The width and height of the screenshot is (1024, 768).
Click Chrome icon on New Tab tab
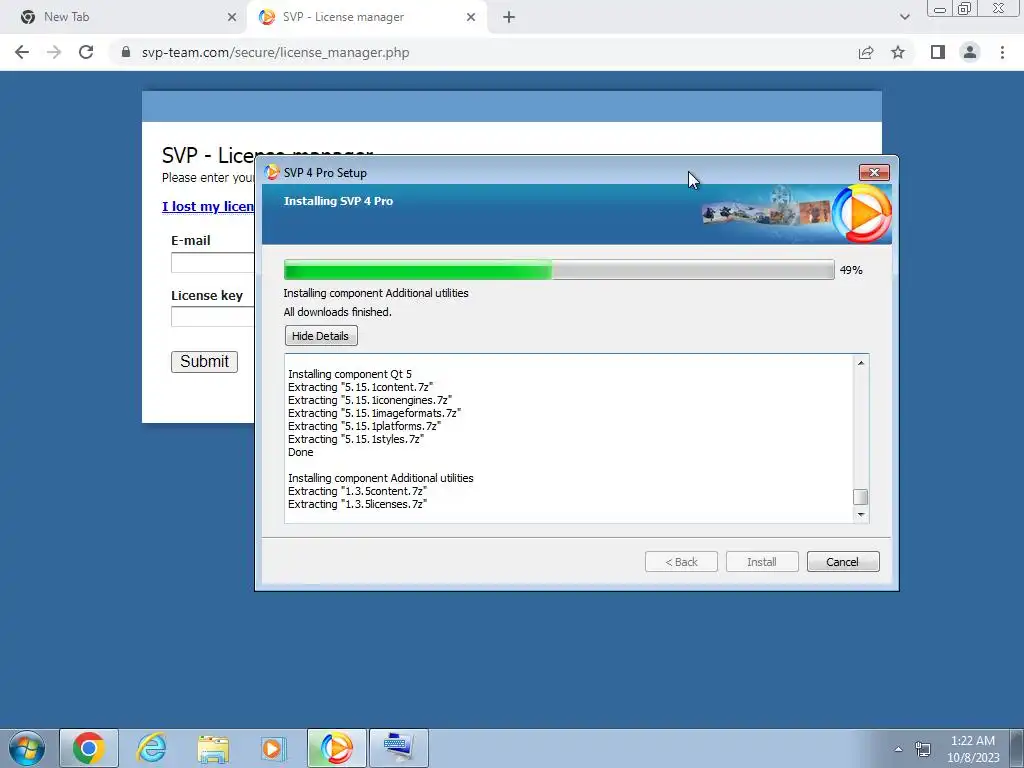pos(27,17)
